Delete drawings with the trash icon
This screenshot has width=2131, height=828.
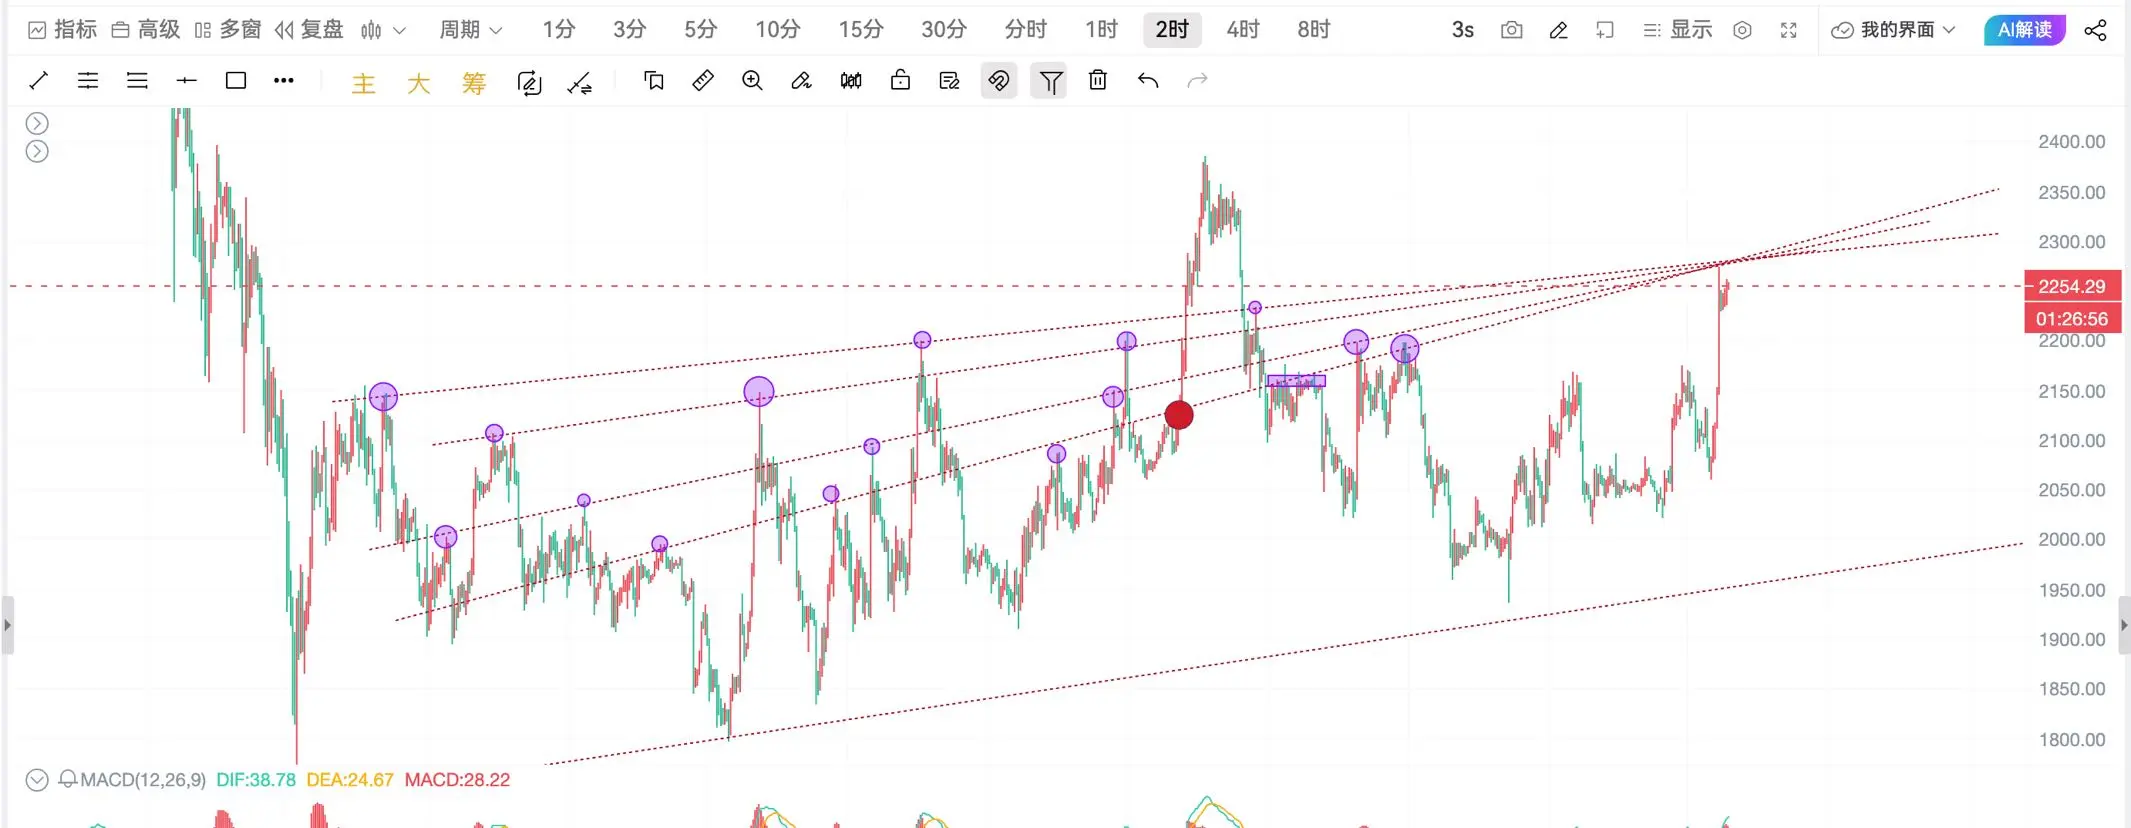point(1098,80)
